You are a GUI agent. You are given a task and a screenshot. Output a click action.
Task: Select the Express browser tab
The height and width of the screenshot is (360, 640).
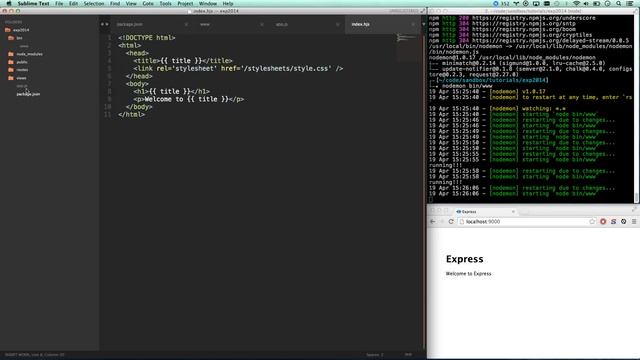(x=485, y=211)
